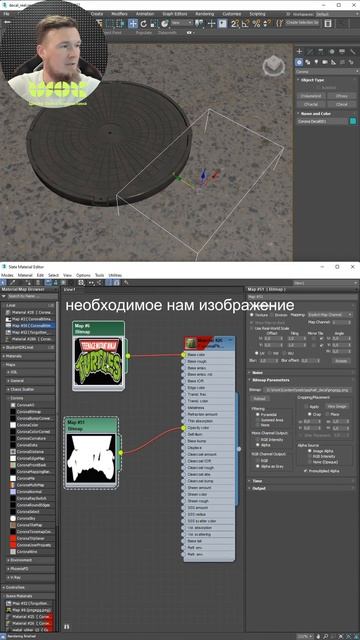The height and width of the screenshot is (640, 360).
Task: Select the Geometry category icon
Action: 299,62
